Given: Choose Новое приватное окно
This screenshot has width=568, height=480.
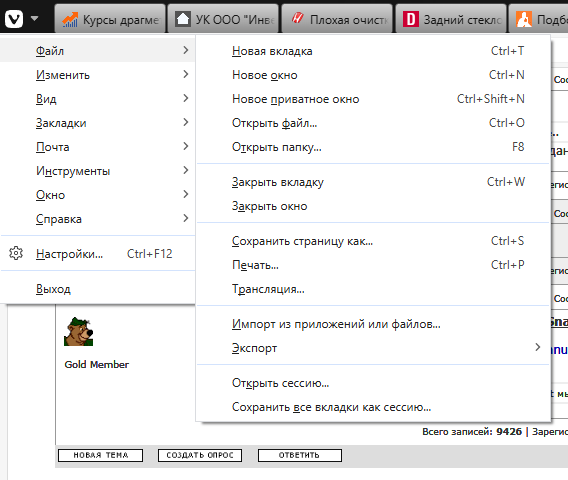Looking at the screenshot, I should coord(373,99).
